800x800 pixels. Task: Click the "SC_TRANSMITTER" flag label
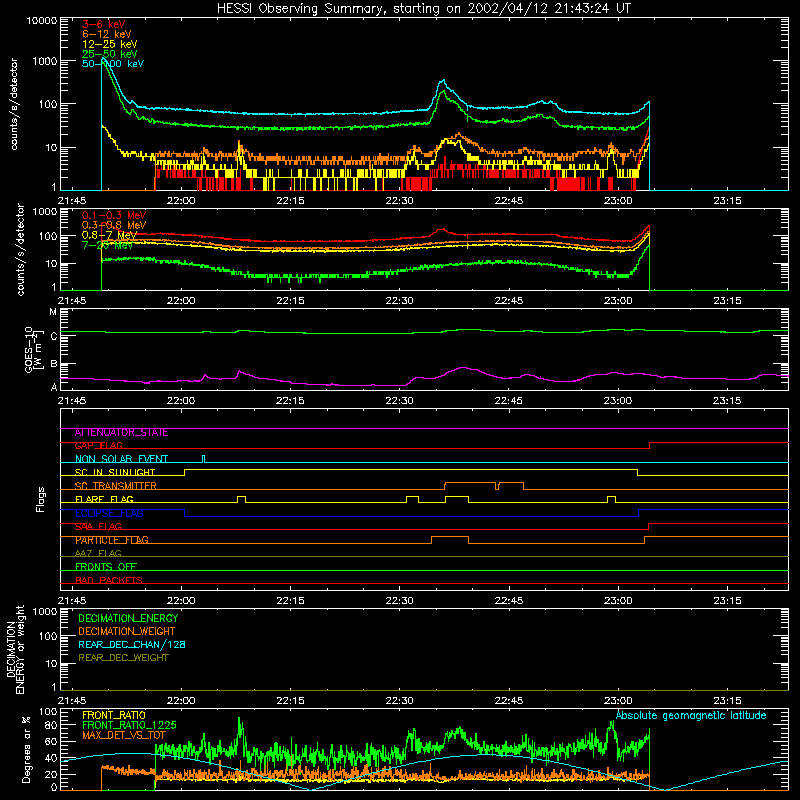coord(115,486)
